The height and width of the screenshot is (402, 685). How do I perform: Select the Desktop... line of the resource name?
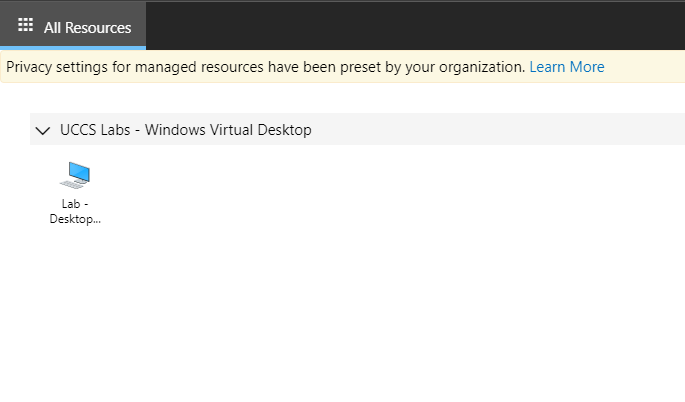point(75,219)
